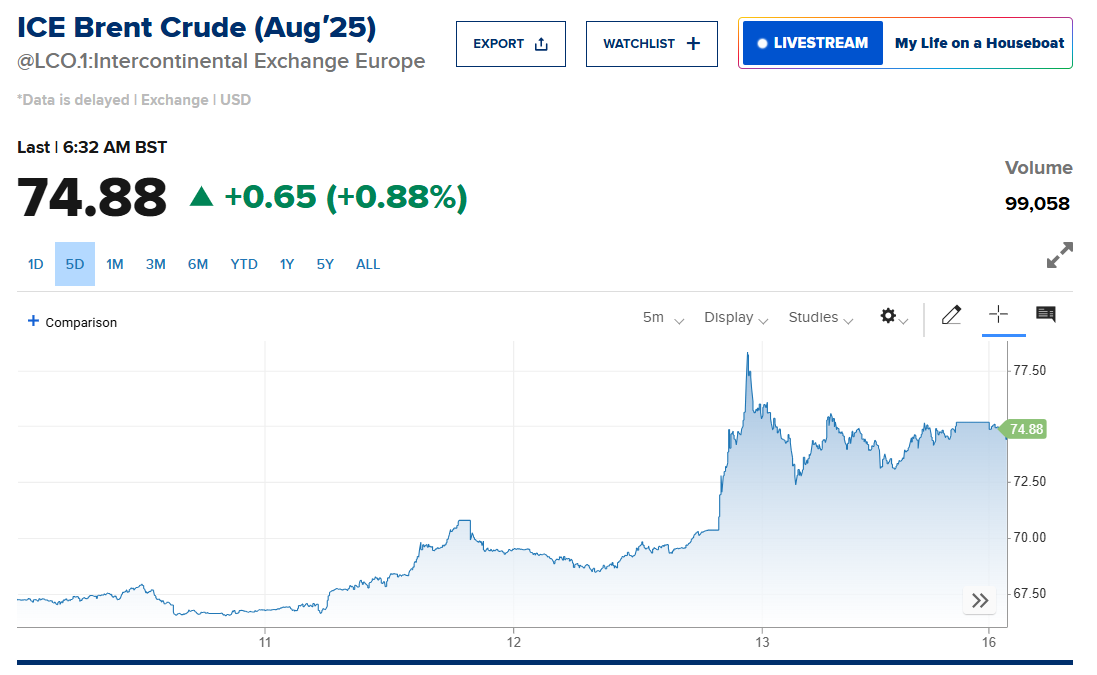This screenshot has width=1097, height=675.
Task: Click the chart settings gear icon
Action: (x=888, y=316)
